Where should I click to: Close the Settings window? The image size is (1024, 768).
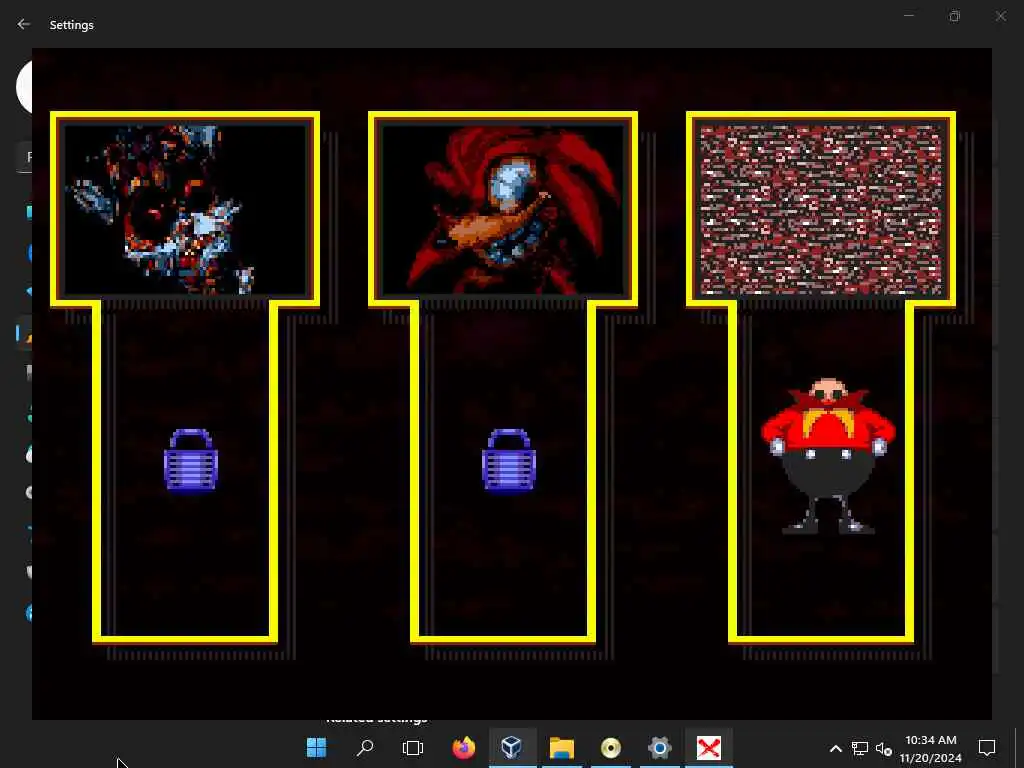(x=1000, y=16)
